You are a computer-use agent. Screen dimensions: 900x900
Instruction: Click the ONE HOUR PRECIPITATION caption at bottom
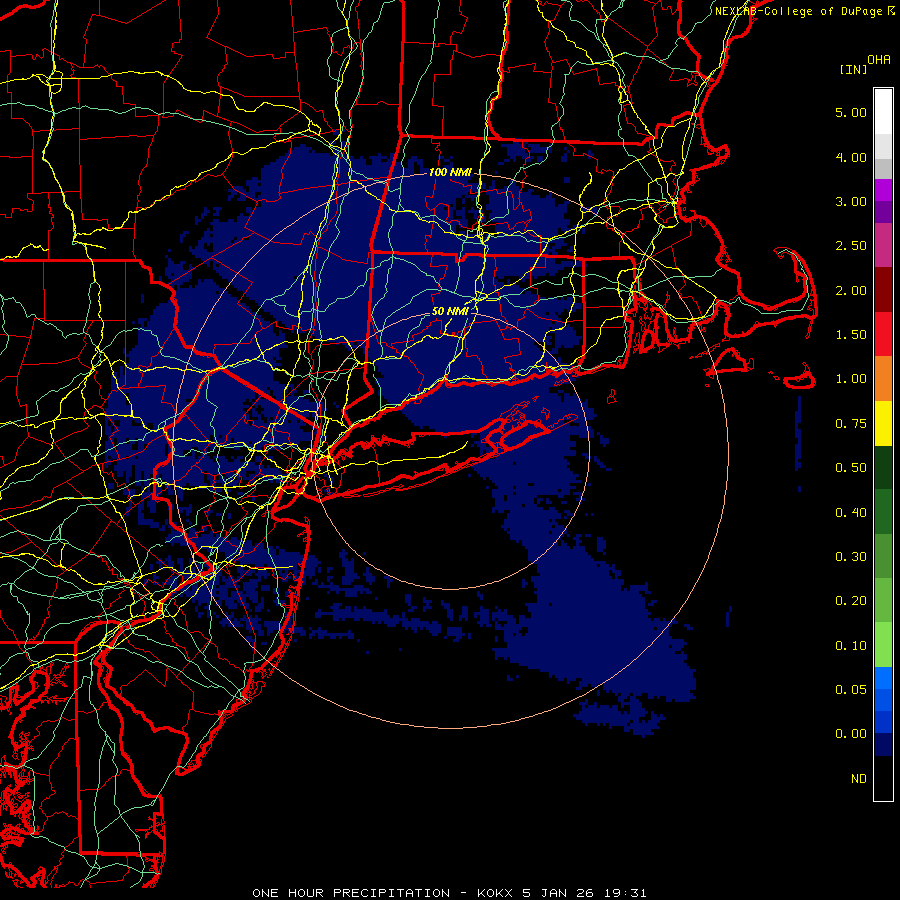click(x=449, y=893)
